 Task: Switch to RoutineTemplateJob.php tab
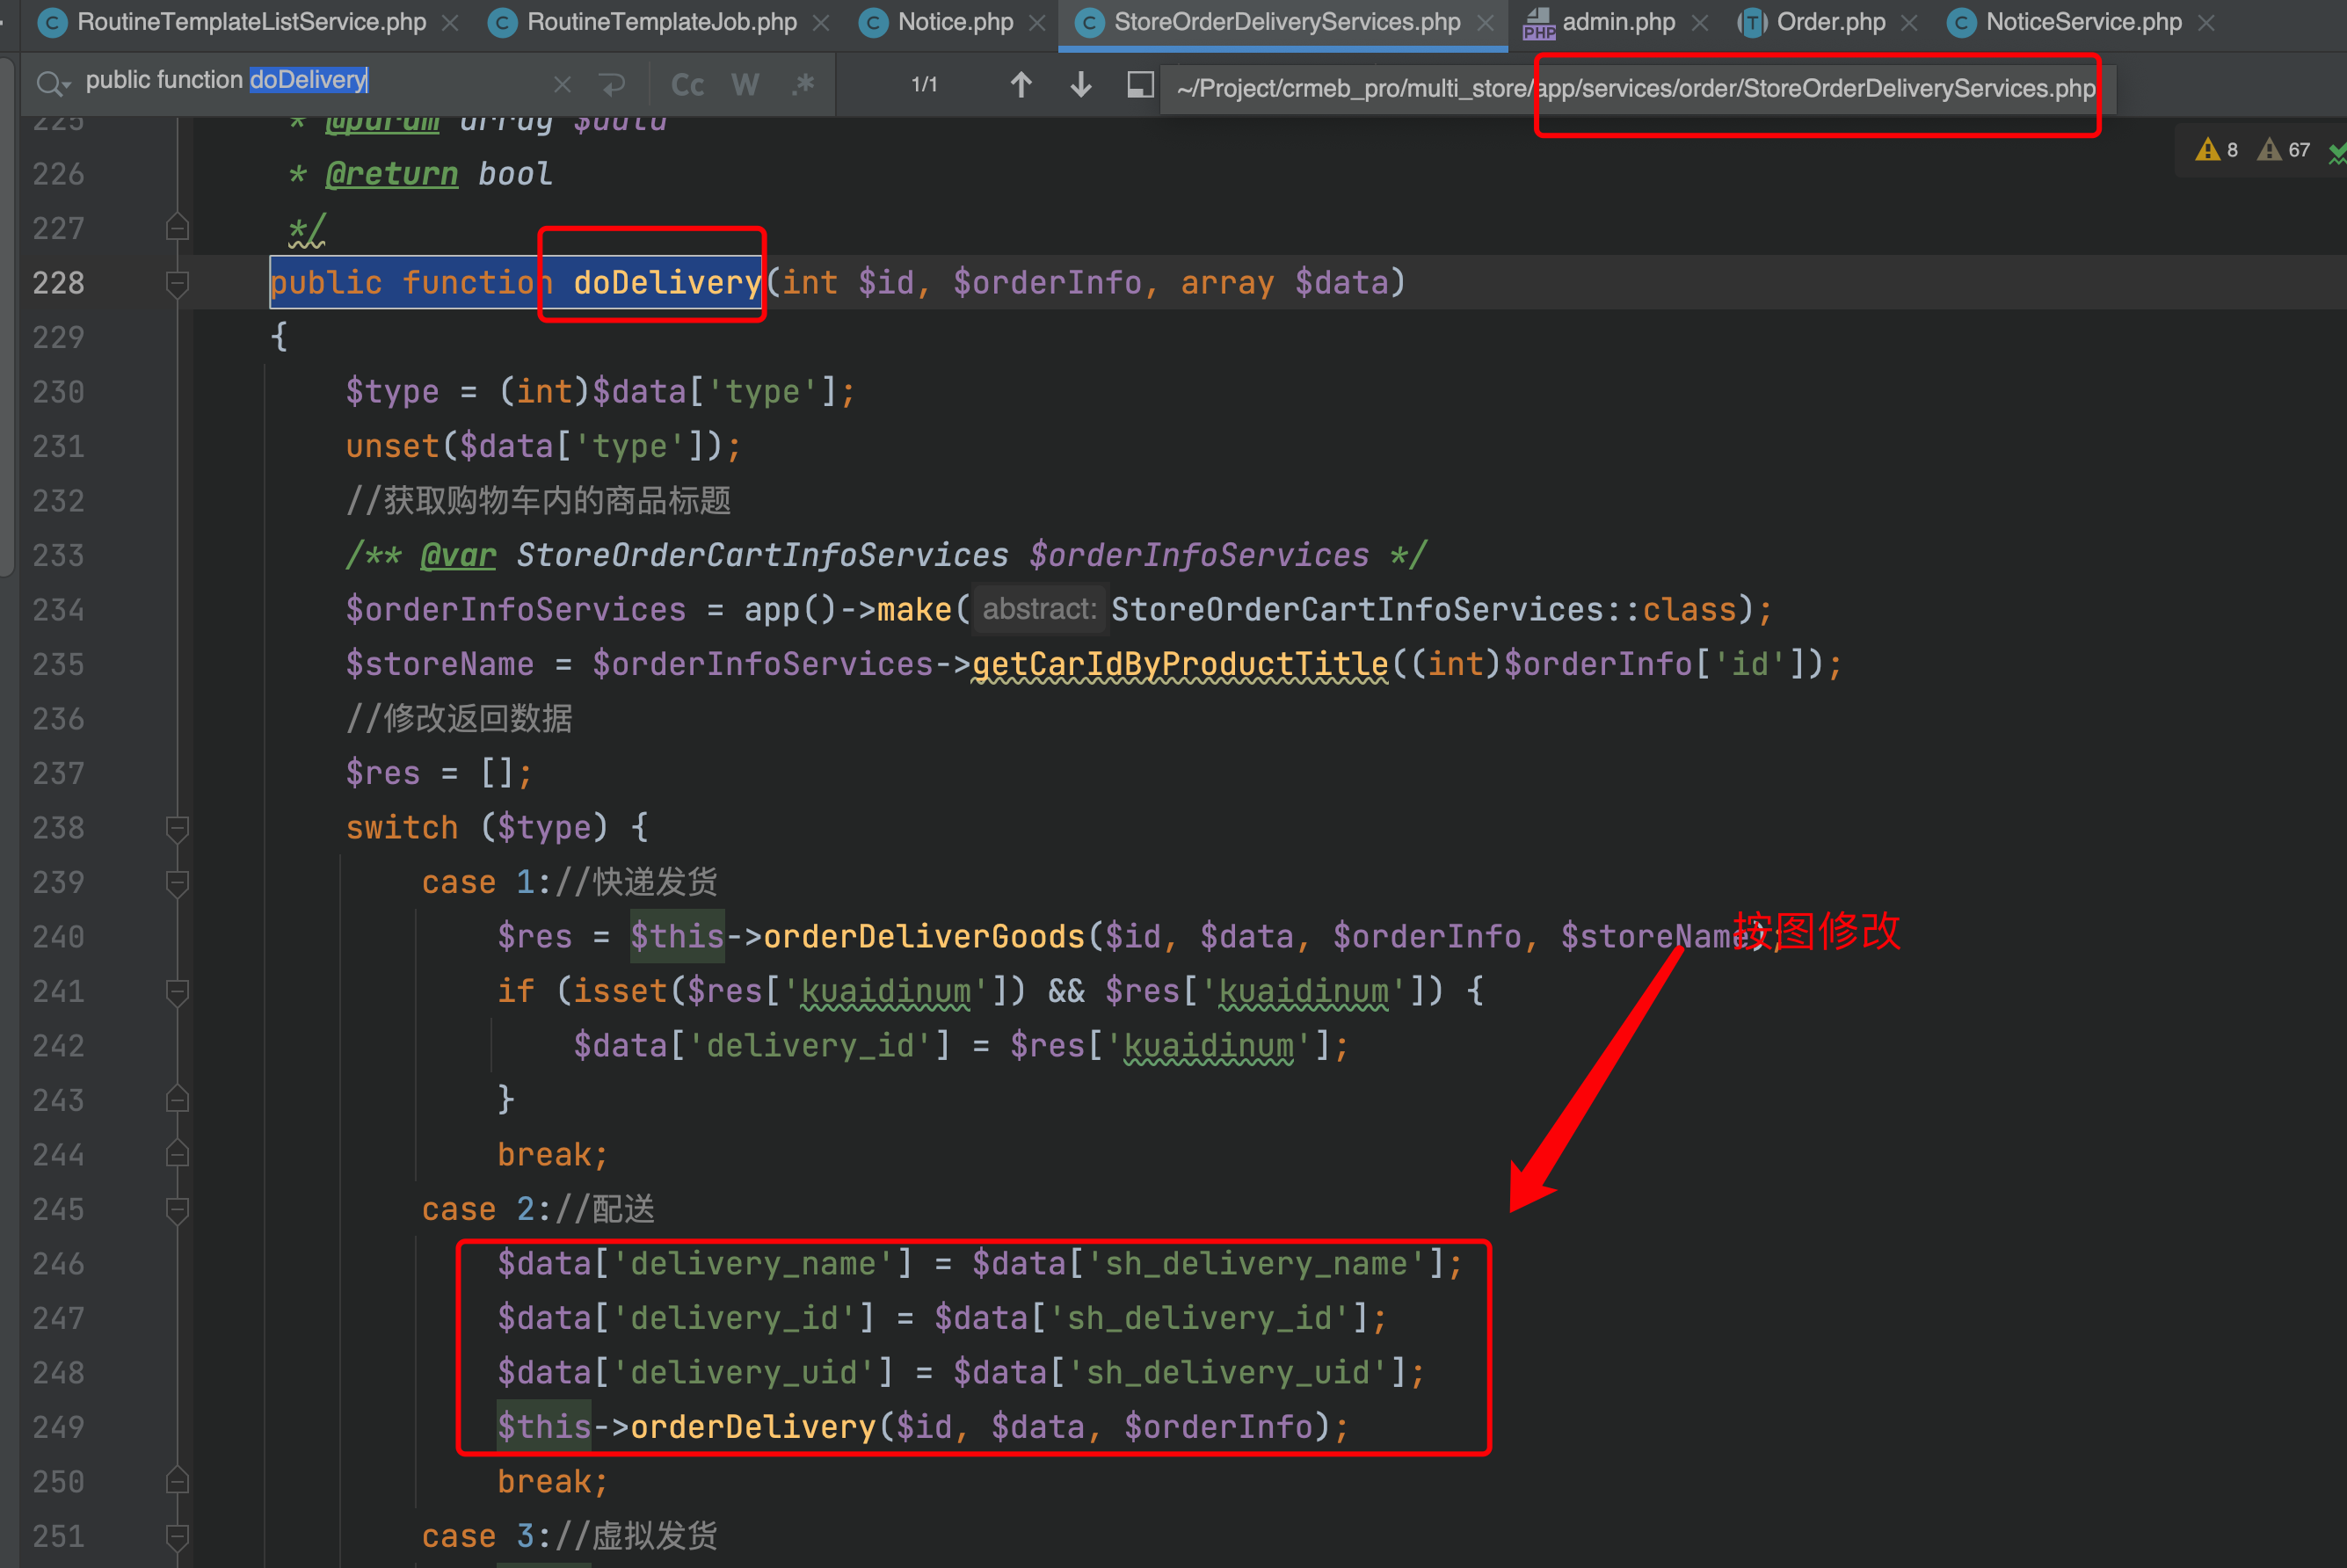point(662,22)
